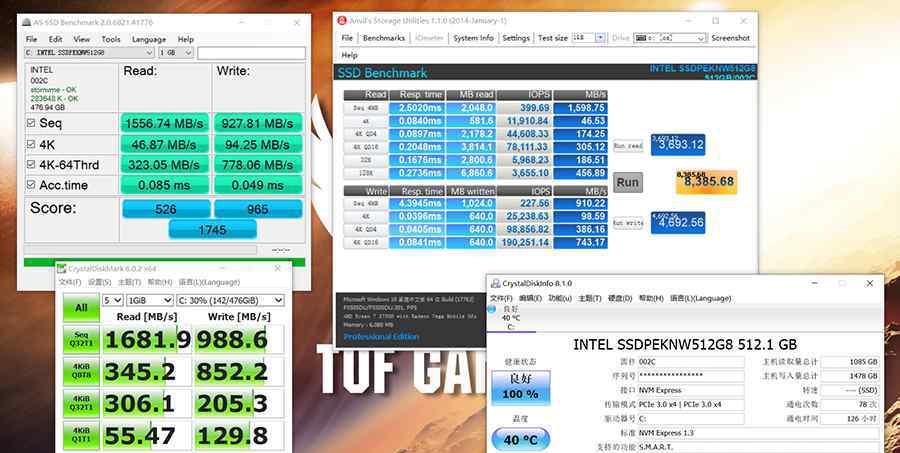Click the 良好 100% health status button
The image size is (900, 453).
(521, 388)
